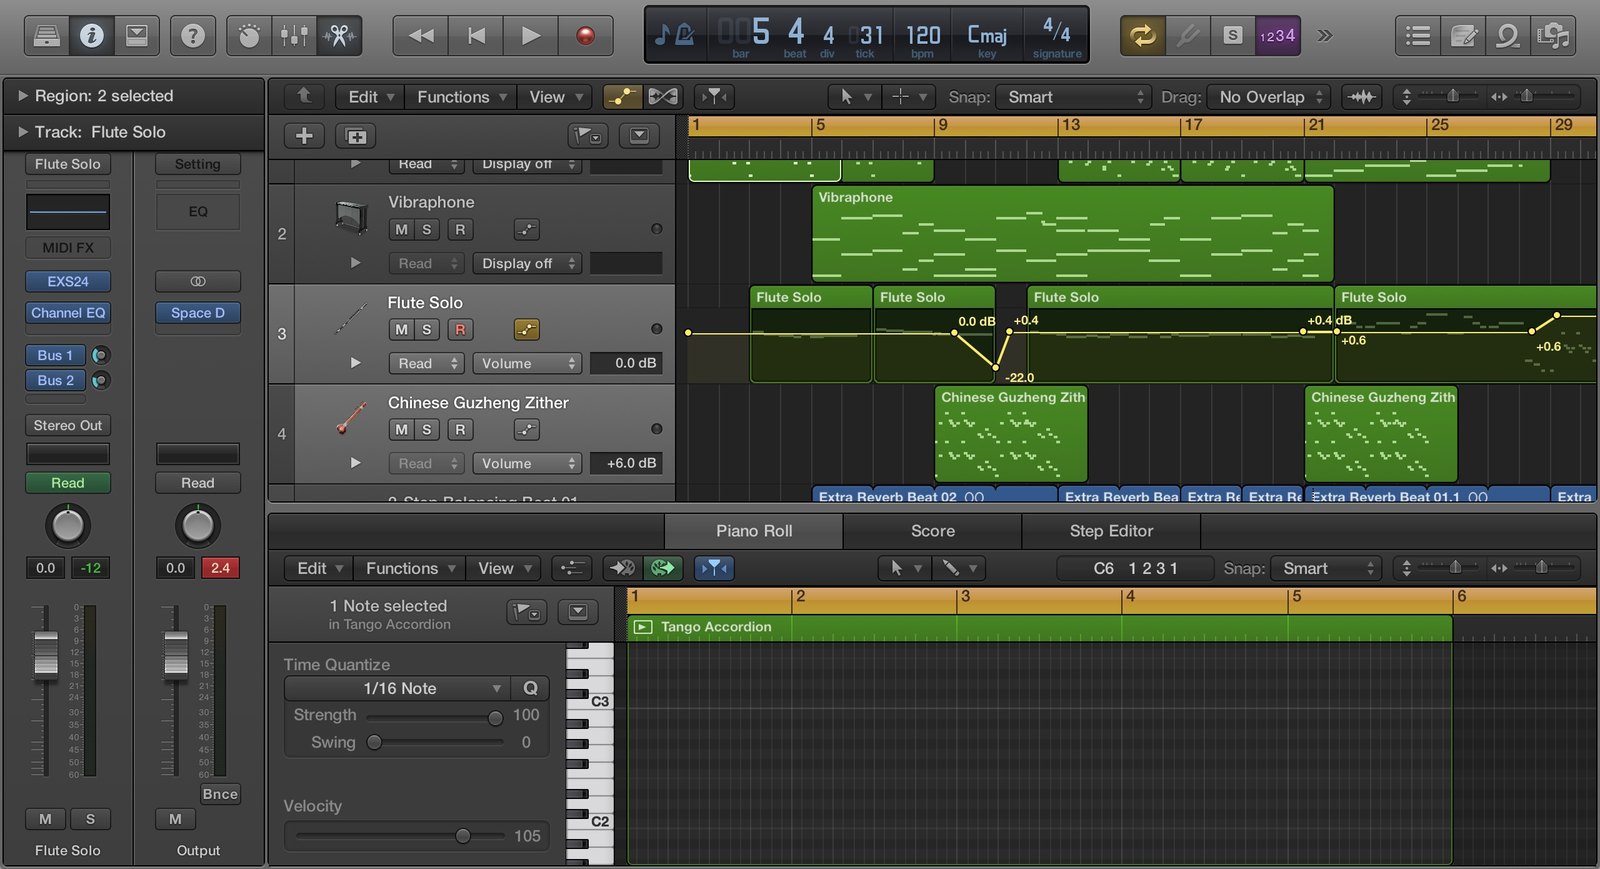Screen dimensions: 1600x869
Task: Switch to the Step Editor tab
Action: 1111,531
